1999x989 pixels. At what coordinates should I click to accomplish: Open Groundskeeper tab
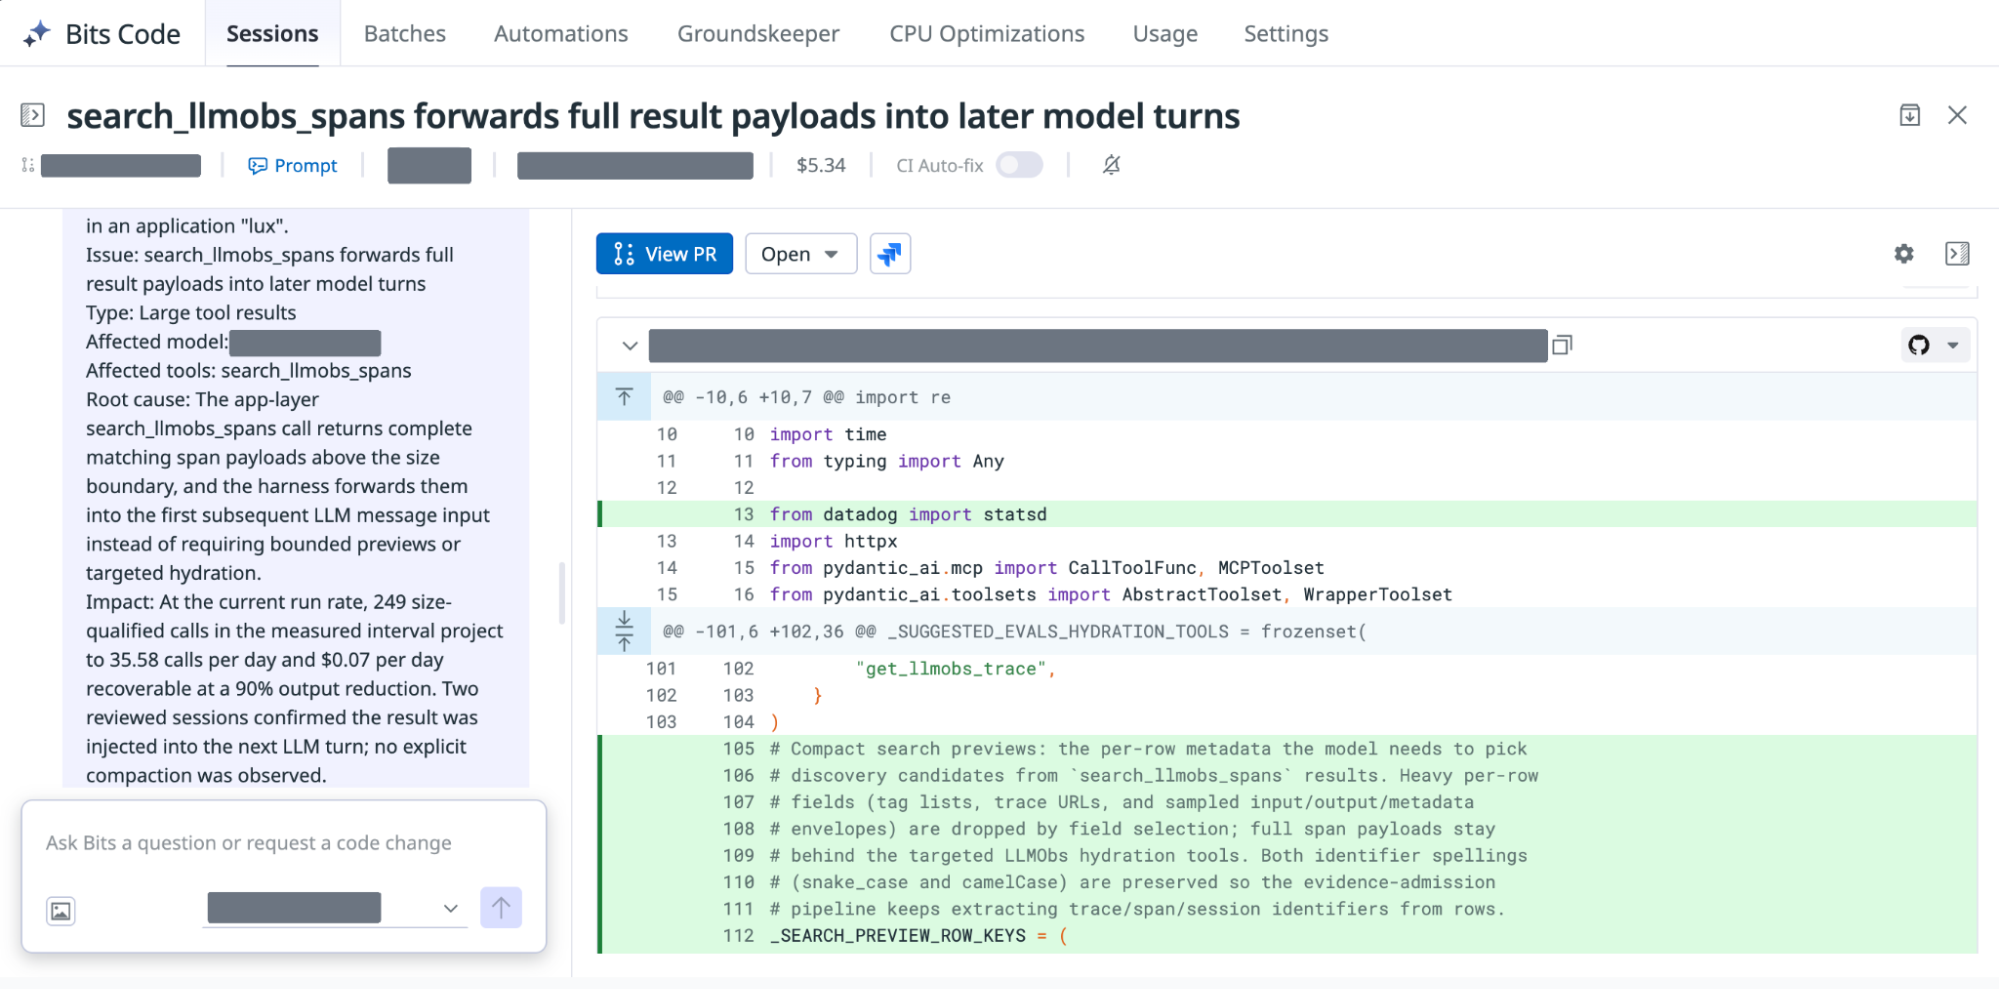758,33
